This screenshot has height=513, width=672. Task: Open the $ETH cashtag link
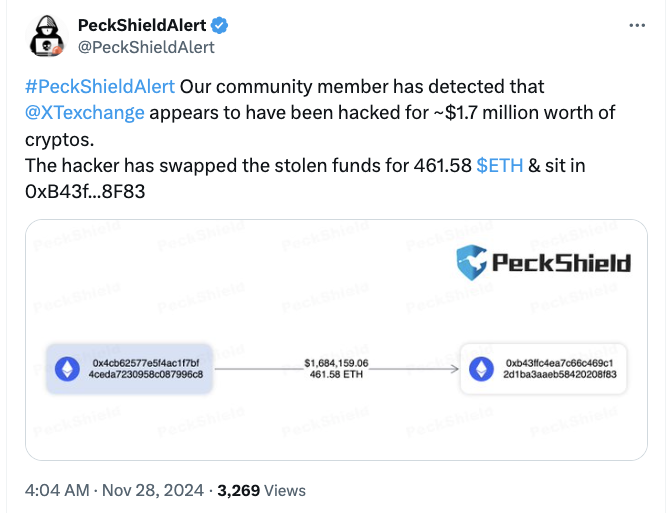click(x=499, y=165)
